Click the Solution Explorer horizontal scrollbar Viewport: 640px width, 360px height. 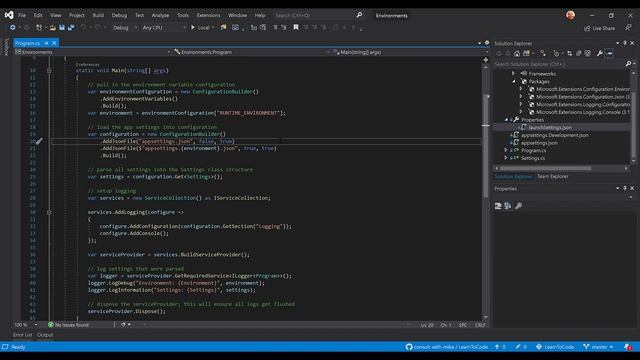(x=562, y=168)
